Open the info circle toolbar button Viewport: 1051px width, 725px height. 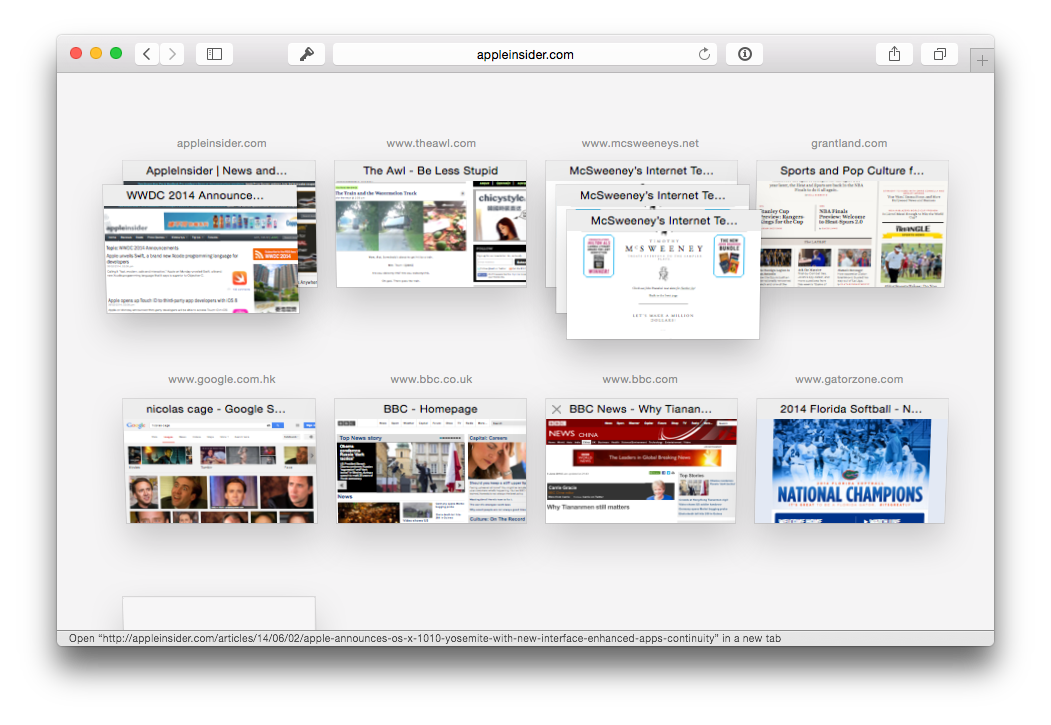(x=745, y=54)
